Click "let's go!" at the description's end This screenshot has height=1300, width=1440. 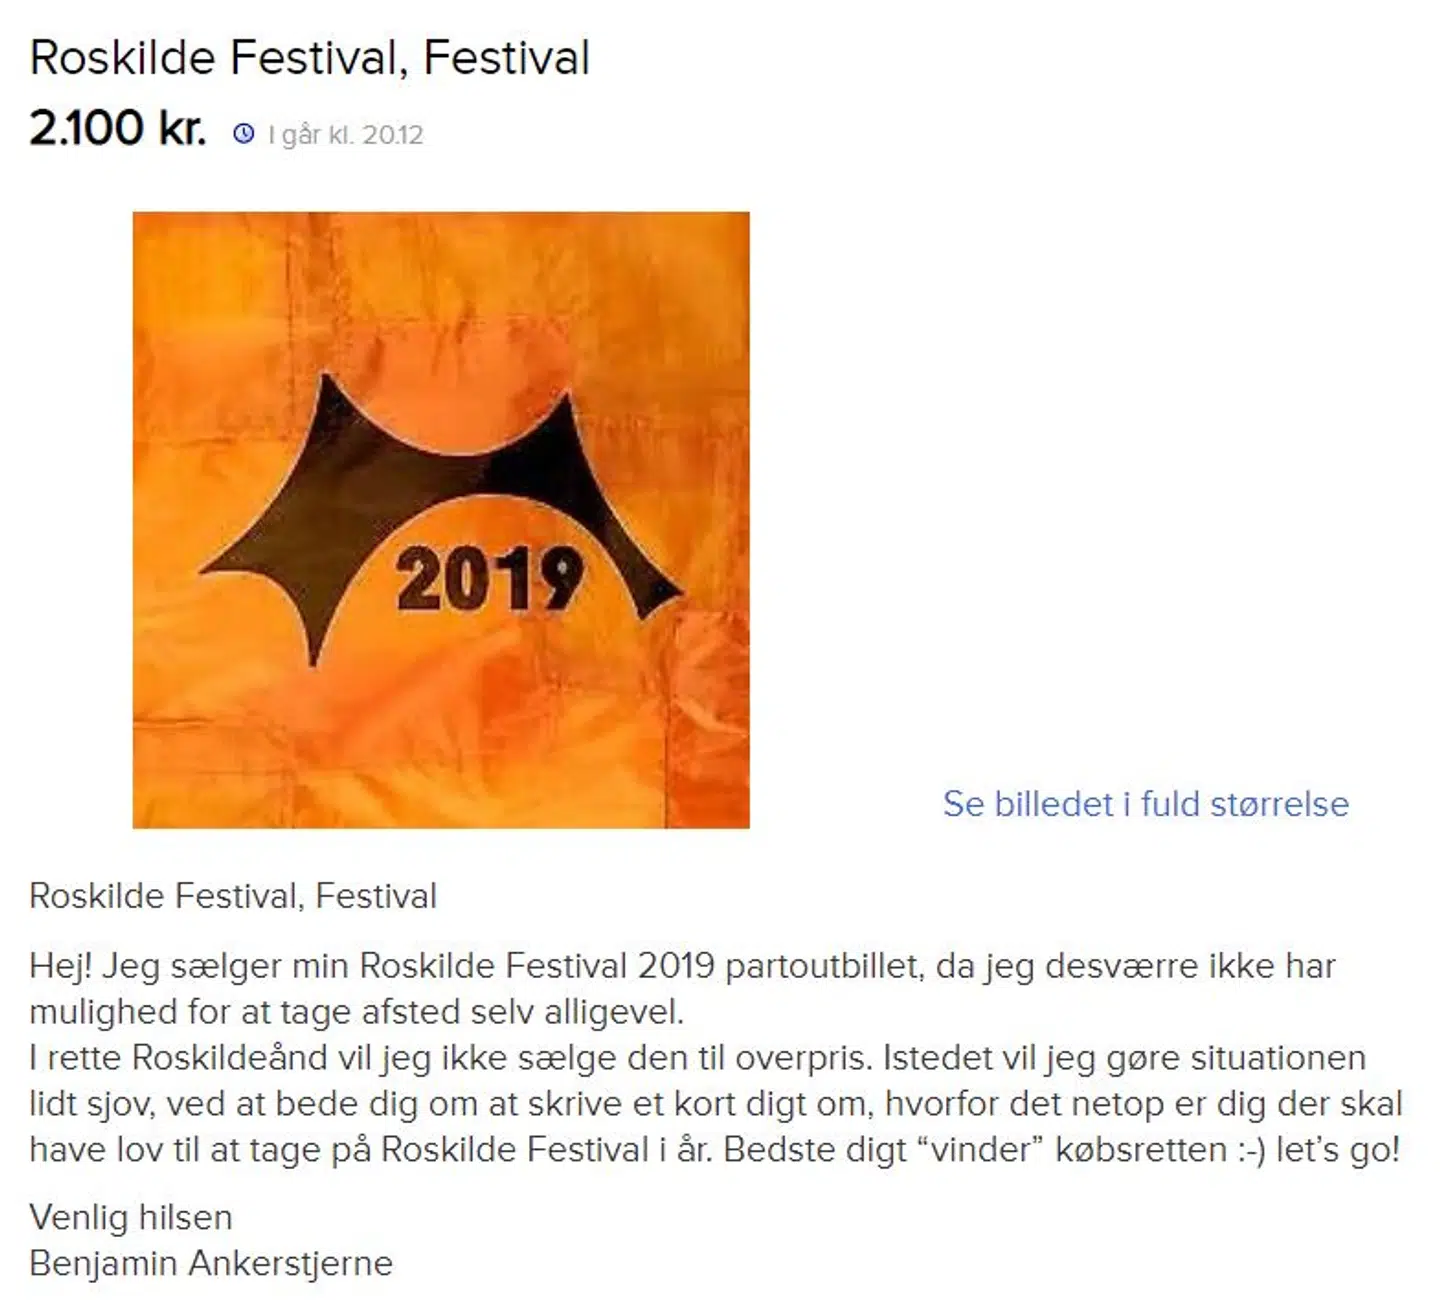1338,1150
